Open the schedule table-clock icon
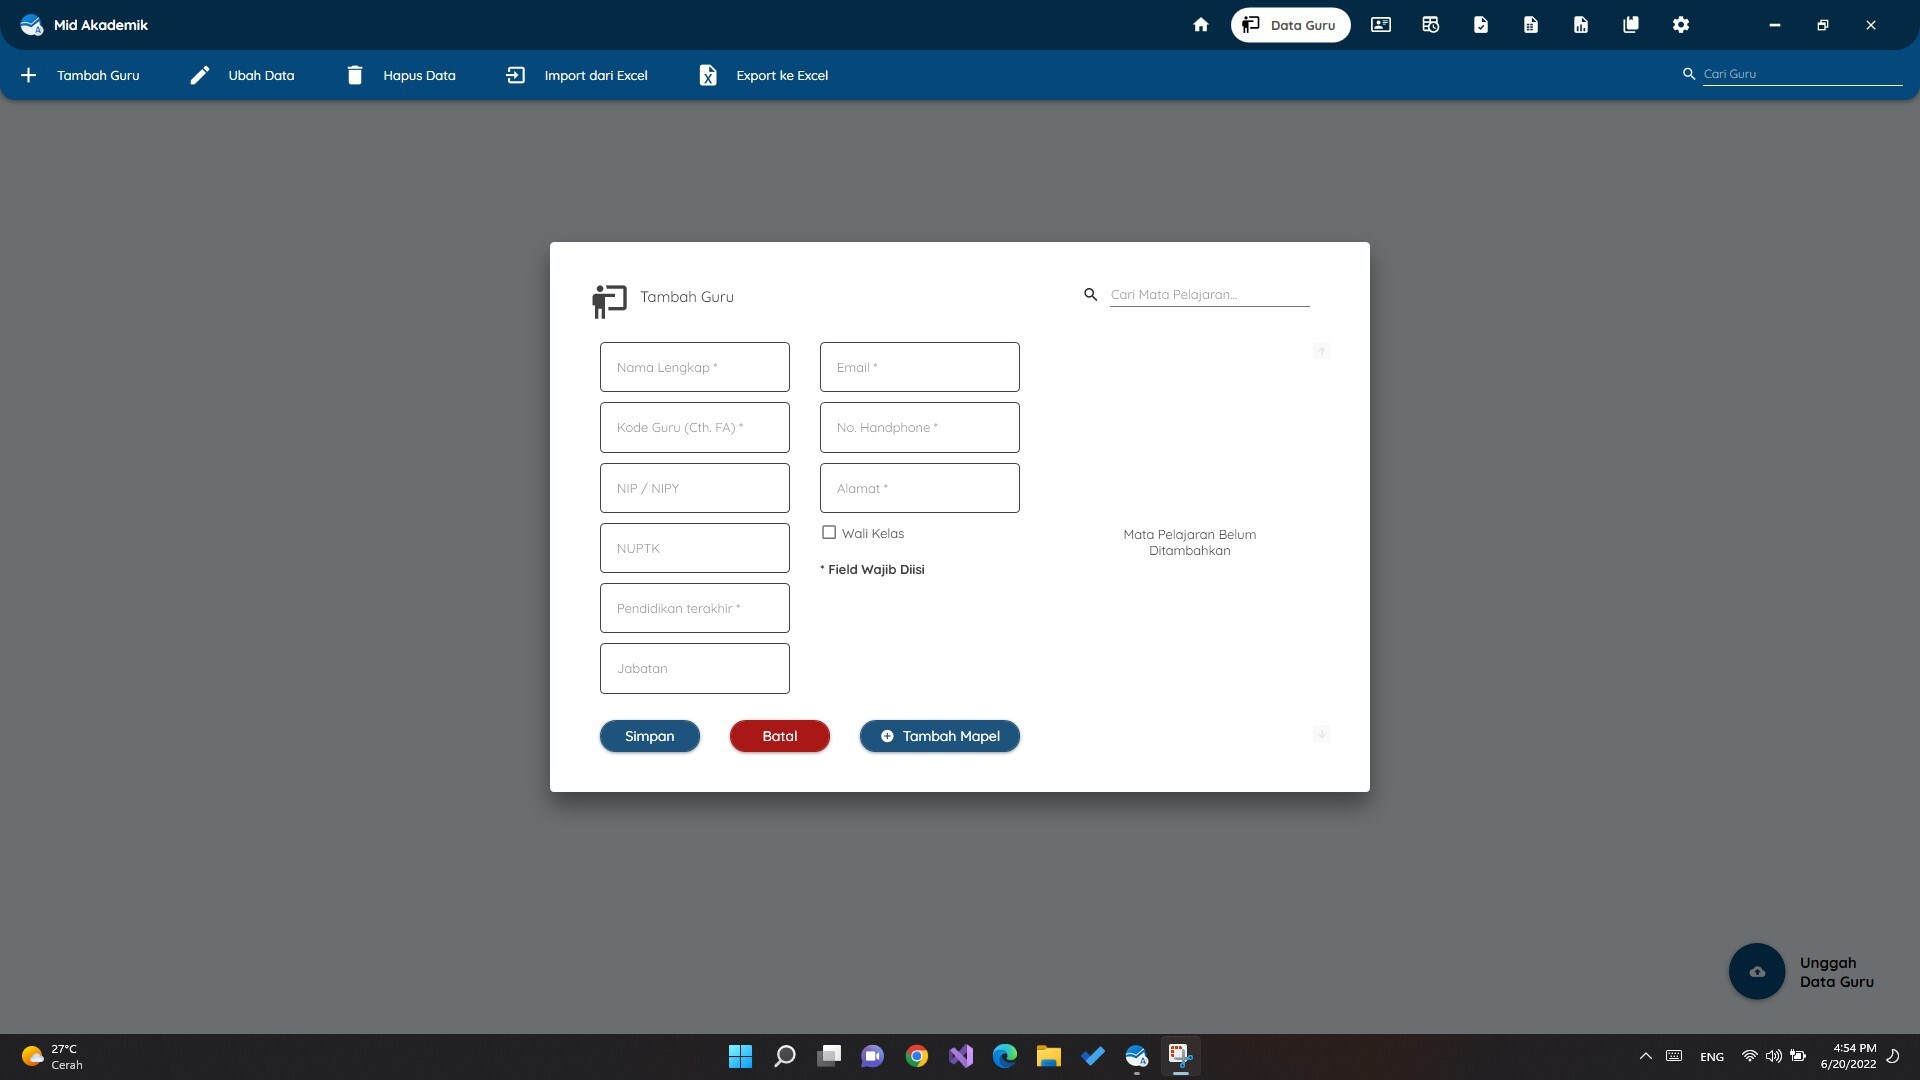This screenshot has height=1080, width=1920. (x=1431, y=25)
